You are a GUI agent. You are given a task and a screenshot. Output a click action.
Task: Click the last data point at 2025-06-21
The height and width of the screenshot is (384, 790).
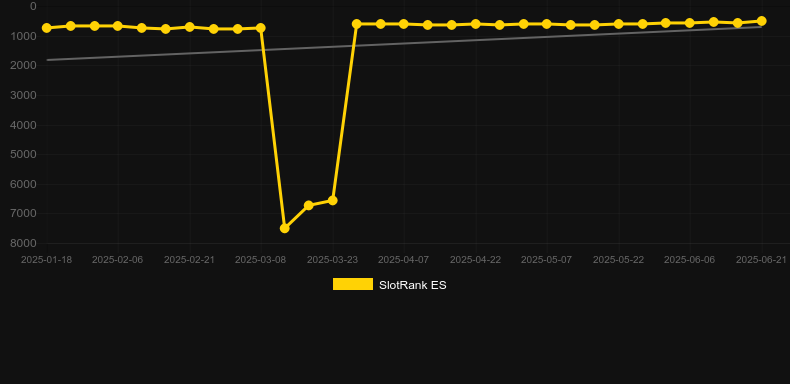coord(761,21)
